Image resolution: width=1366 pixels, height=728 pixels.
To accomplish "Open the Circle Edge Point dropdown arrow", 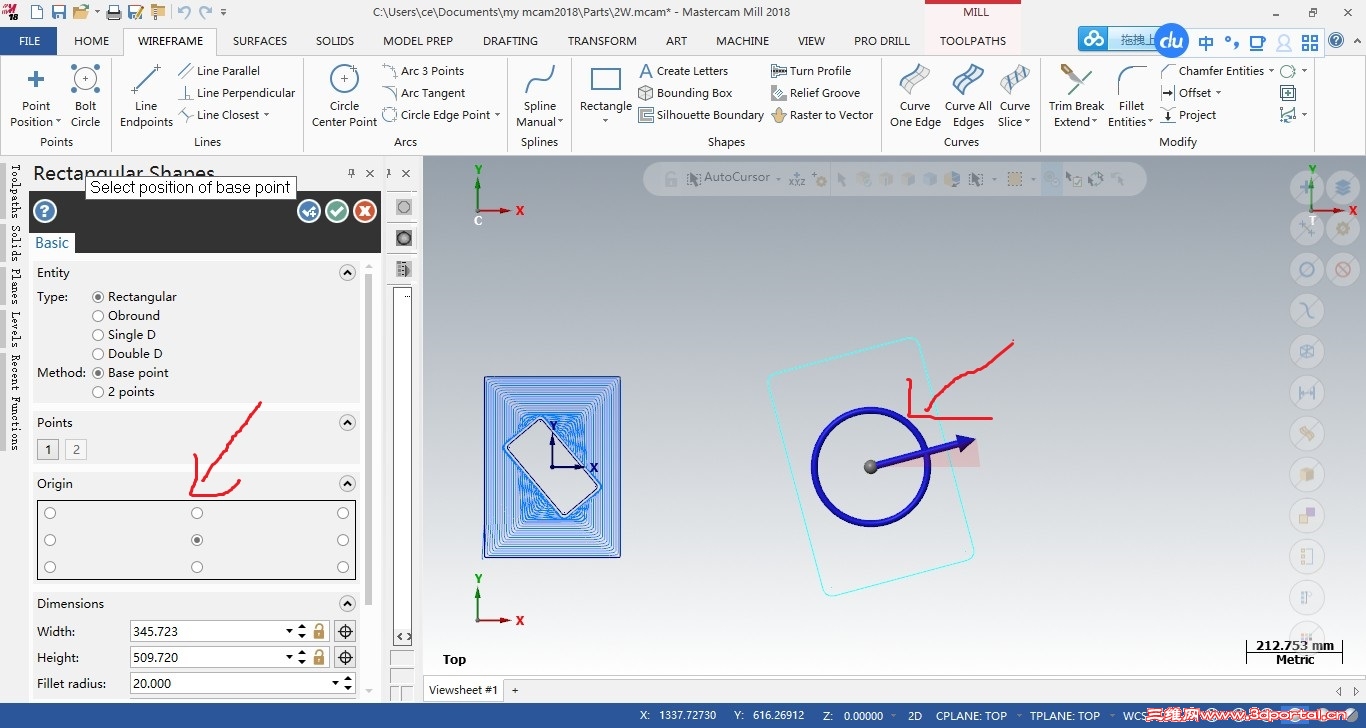I will coord(498,115).
